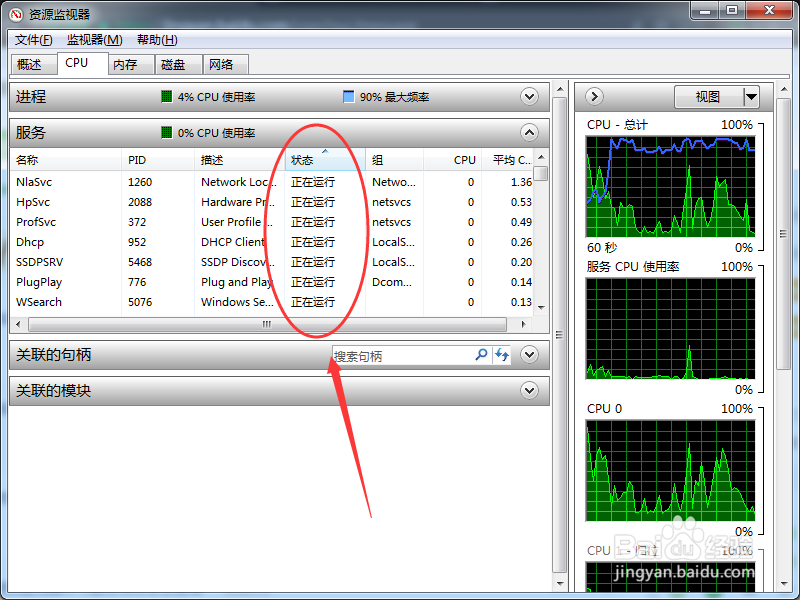Sort services by CPU column header
This screenshot has height=600, width=800.
coord(453,160)
